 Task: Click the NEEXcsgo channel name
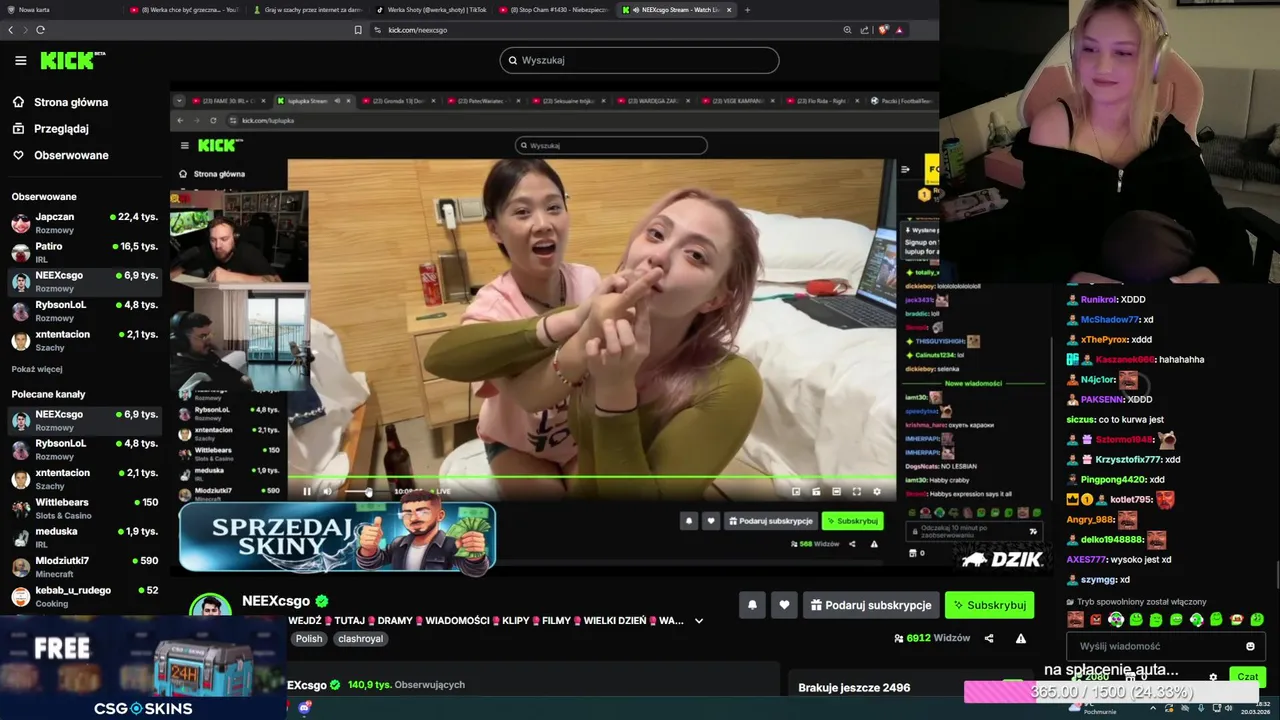tap(276, 601)
